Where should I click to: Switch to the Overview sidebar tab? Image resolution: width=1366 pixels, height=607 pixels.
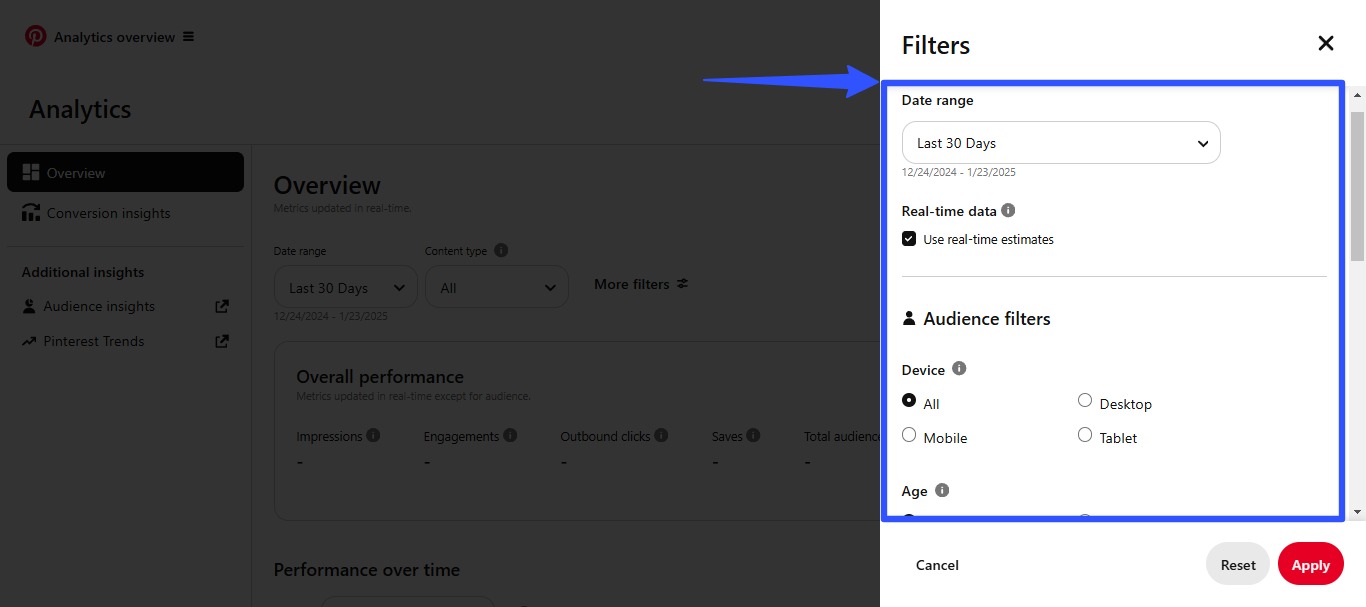pos(75,171)
